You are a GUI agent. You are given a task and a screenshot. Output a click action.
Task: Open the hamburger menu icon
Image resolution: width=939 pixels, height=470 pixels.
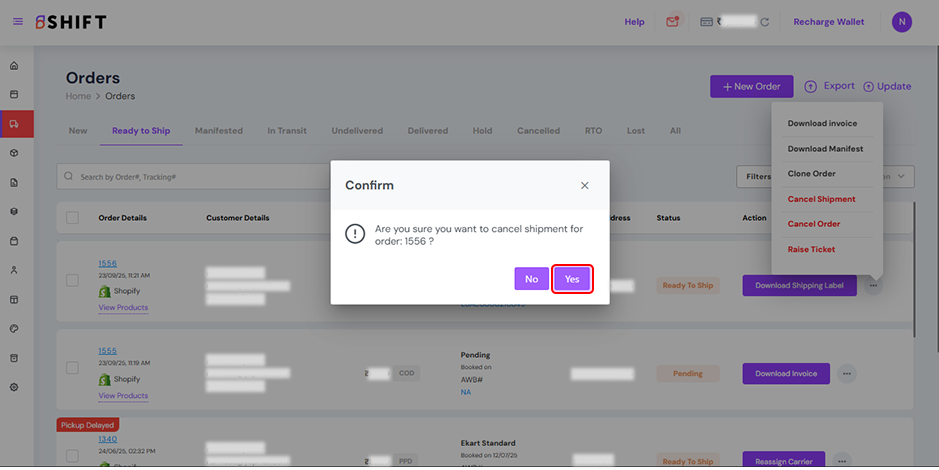coord(18,22)
